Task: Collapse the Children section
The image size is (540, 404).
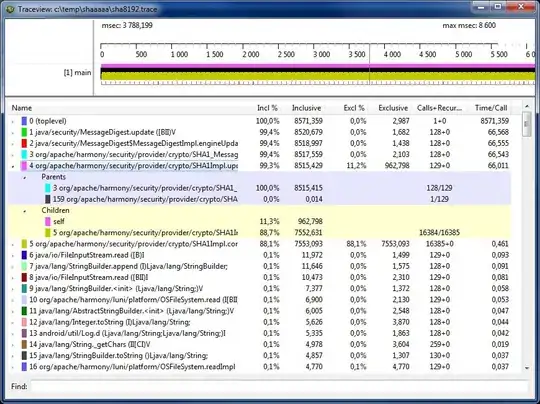Action: [24, 211]
